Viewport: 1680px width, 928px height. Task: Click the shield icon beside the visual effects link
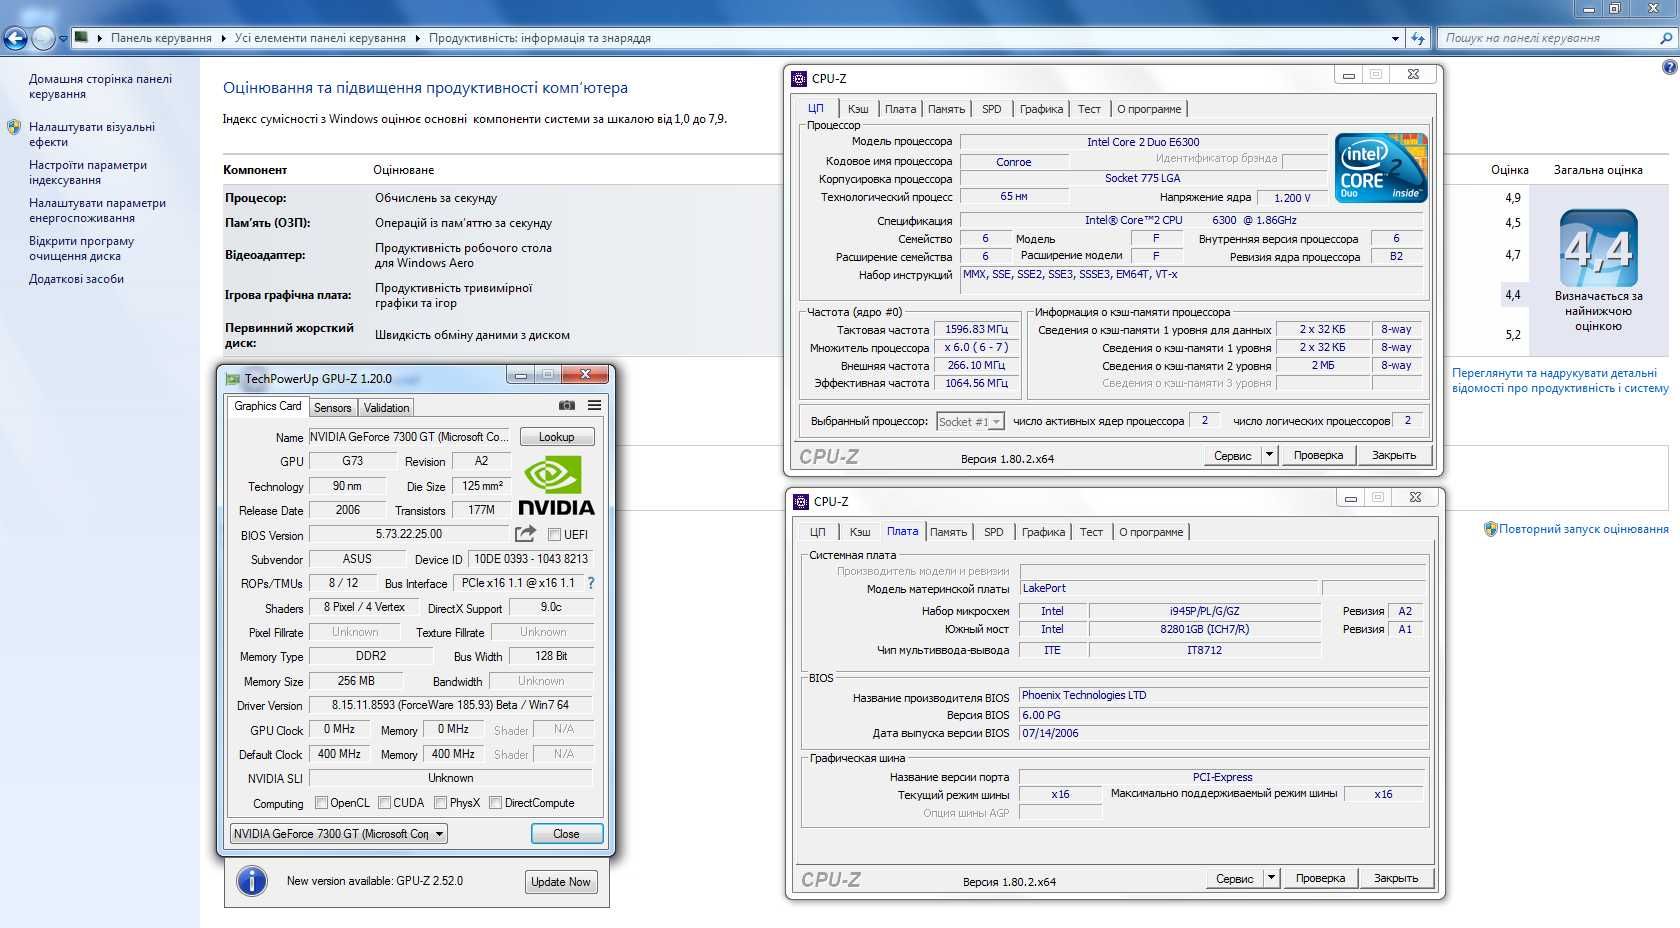[14, 127]
